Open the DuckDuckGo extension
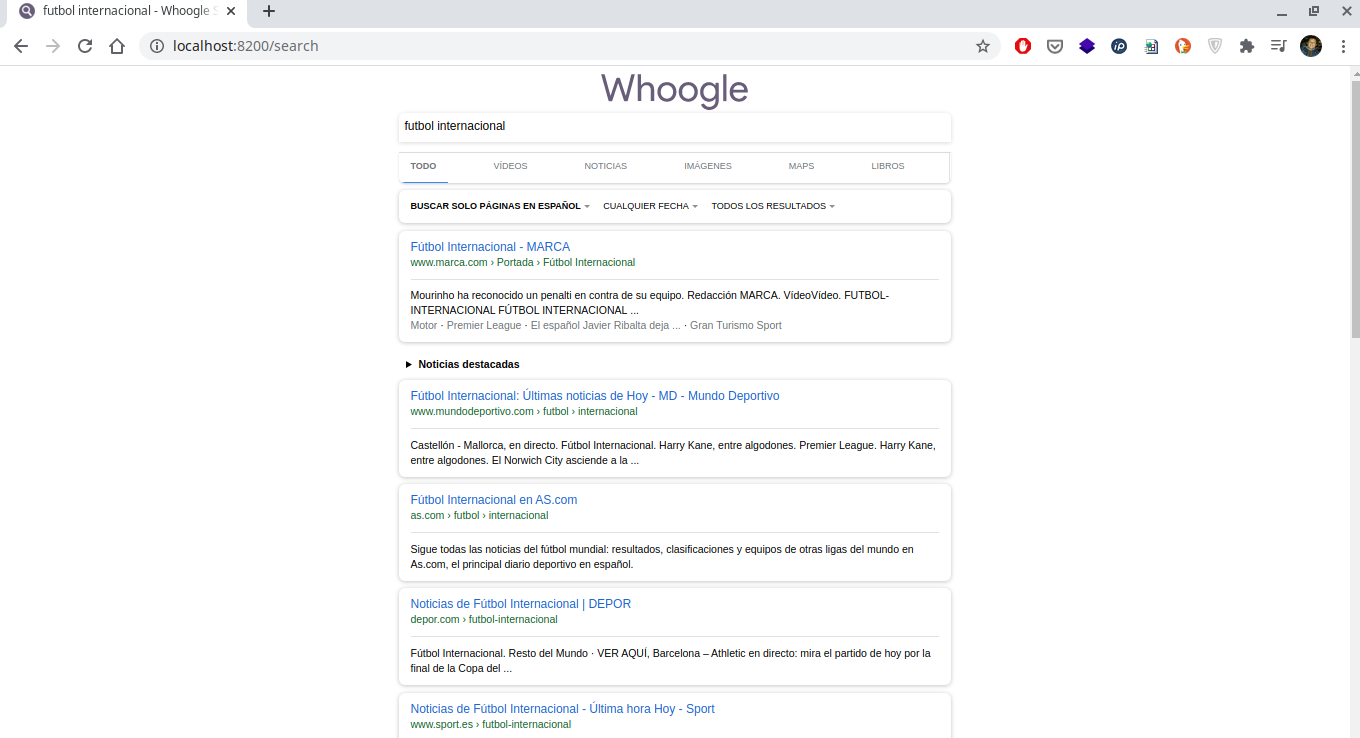Screen dimensions: 1360x738 [x=1183, y=46]
